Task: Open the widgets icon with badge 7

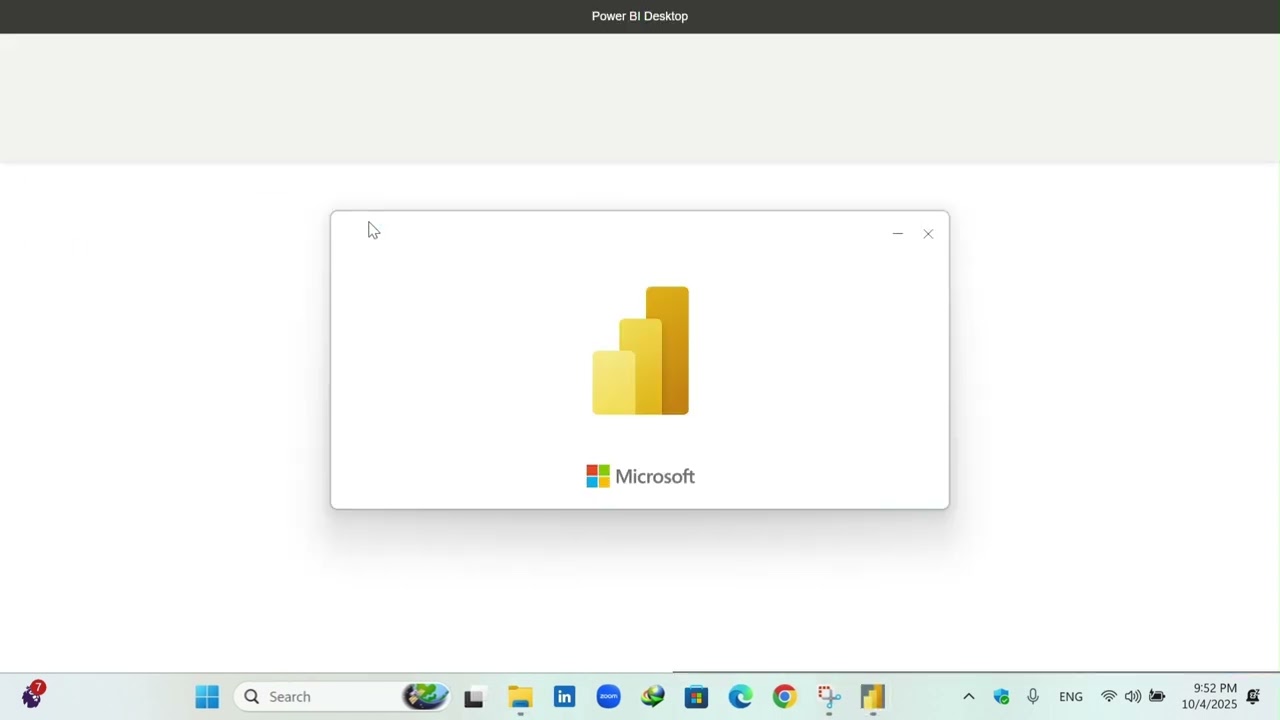Action: tap(32, 695)
